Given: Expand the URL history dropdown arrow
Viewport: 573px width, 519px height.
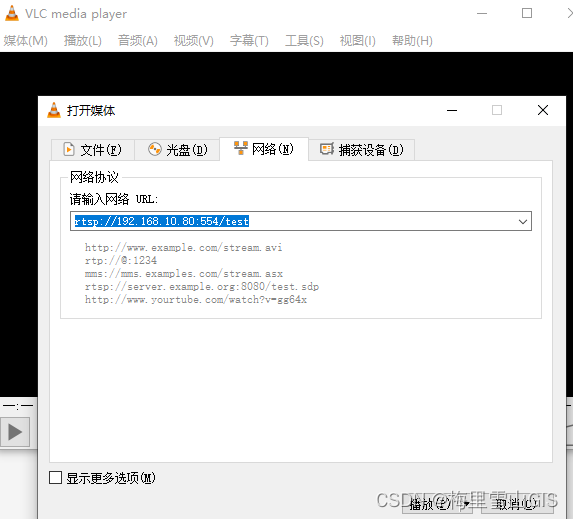Looking at the screenshot, I should (x=523, y=221).
